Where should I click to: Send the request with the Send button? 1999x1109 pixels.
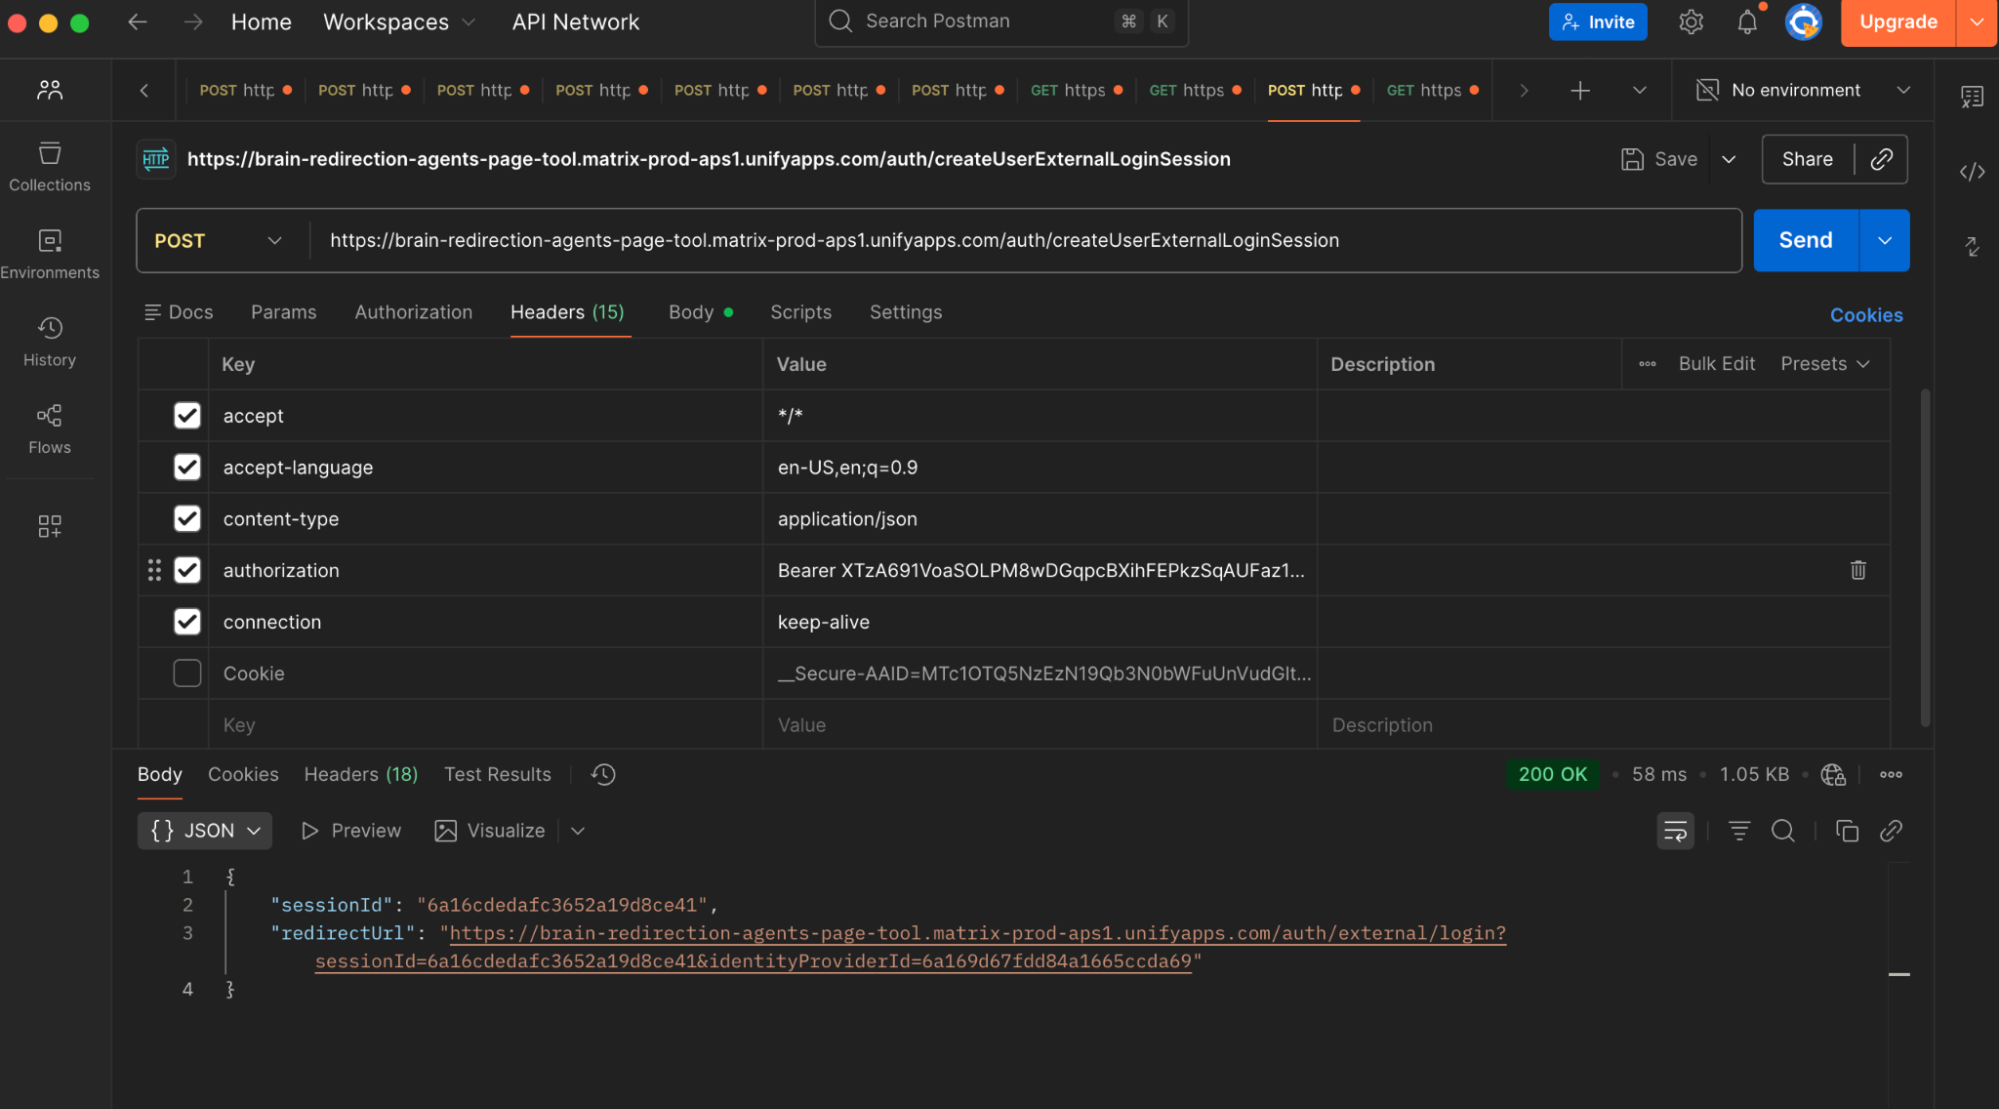tap(1805, 241)
